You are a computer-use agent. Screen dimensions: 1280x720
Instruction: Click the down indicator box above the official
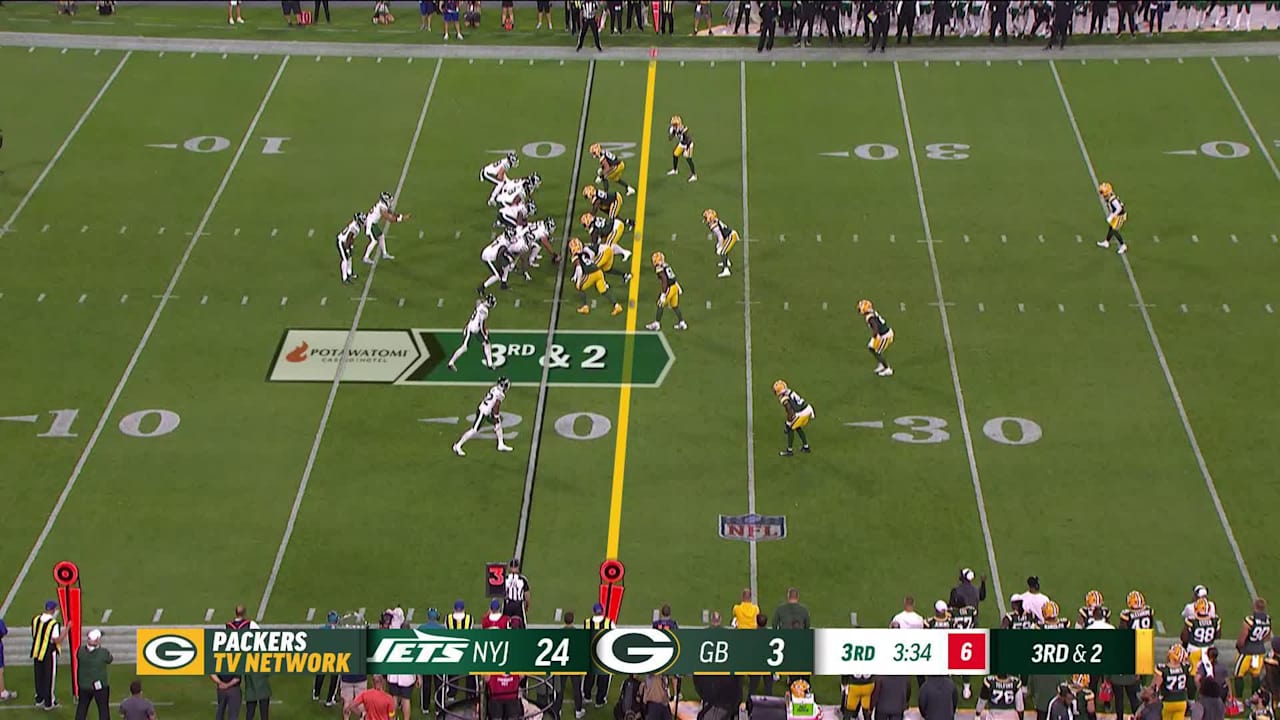click(x=494, y=577)
